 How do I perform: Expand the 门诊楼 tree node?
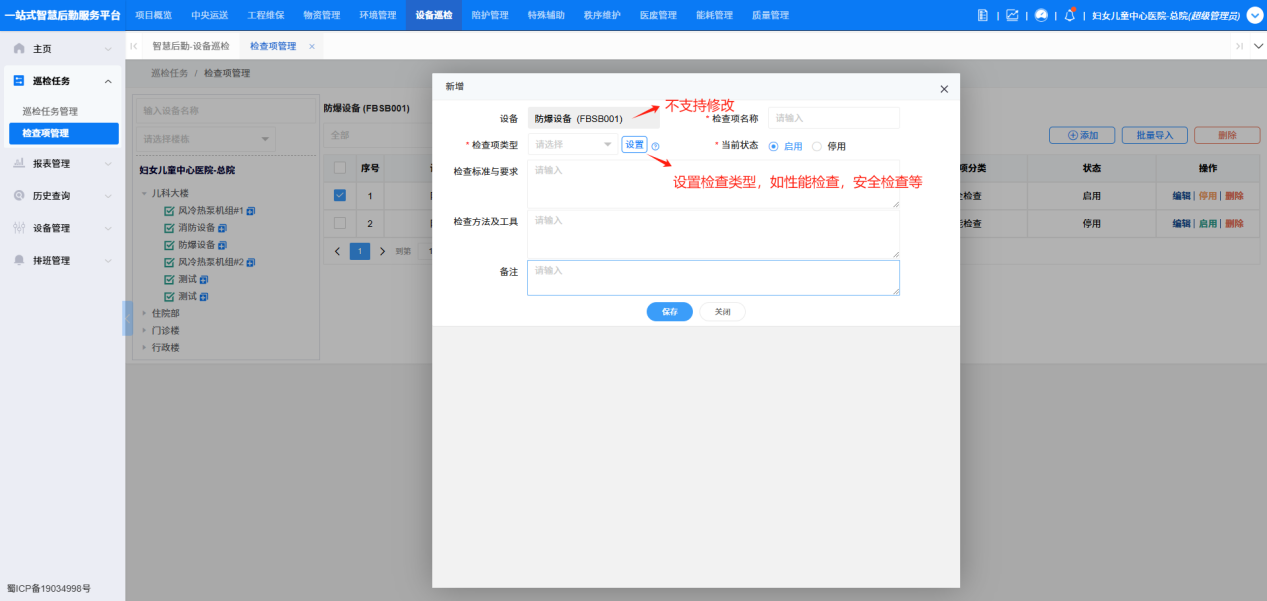pos(144,330)
